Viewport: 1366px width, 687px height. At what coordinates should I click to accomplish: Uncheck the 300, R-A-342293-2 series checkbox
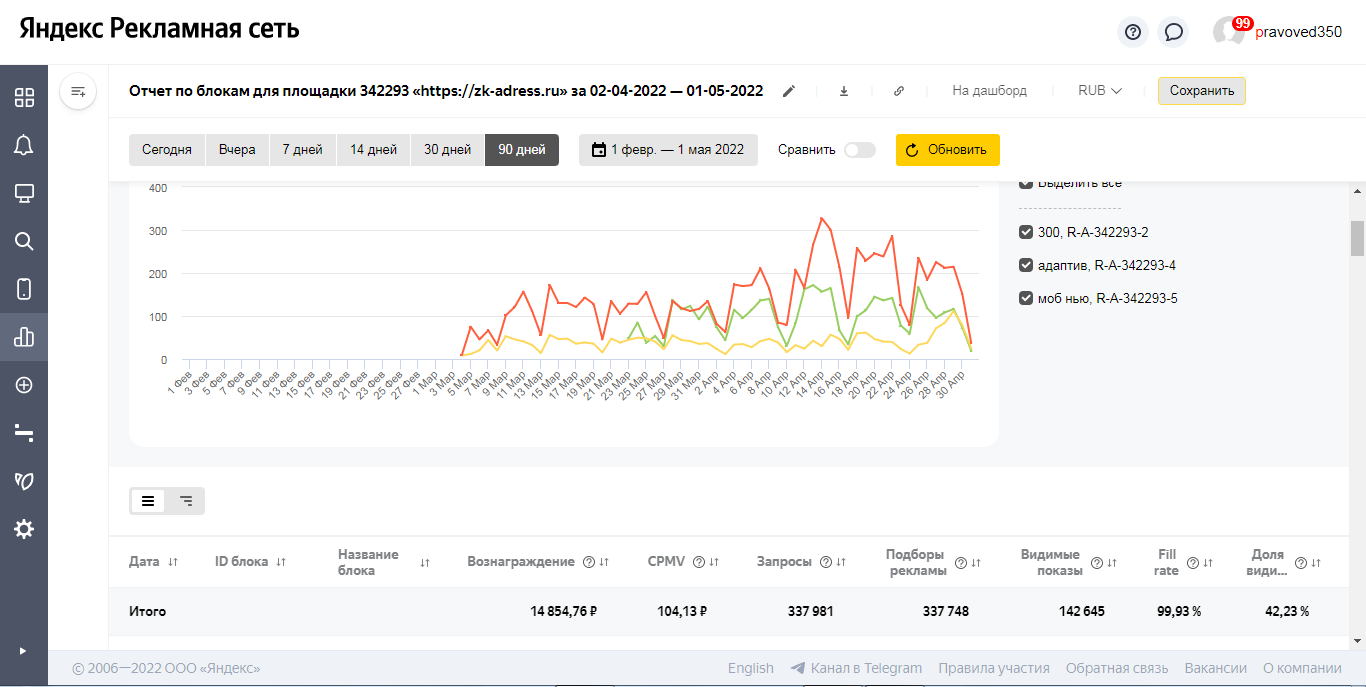pyautogui.click(x=1025, y=232)
